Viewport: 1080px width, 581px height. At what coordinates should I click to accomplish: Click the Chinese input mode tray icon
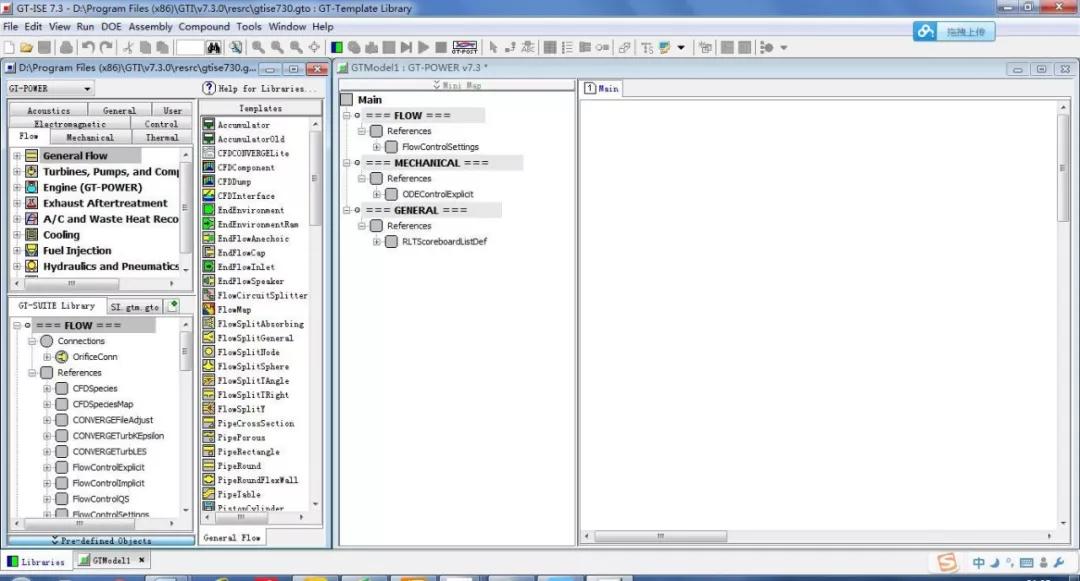[x=979, y=563]
